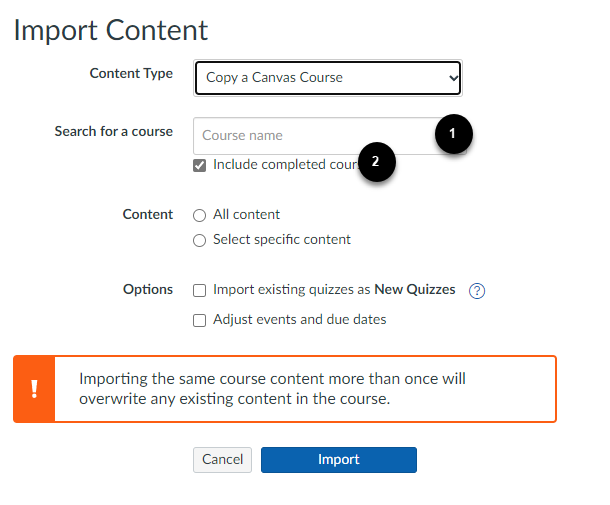Viewport: 610px width, 505px height.
Task: Click the black number 2 annotation marker
Action: pos(376,160)
